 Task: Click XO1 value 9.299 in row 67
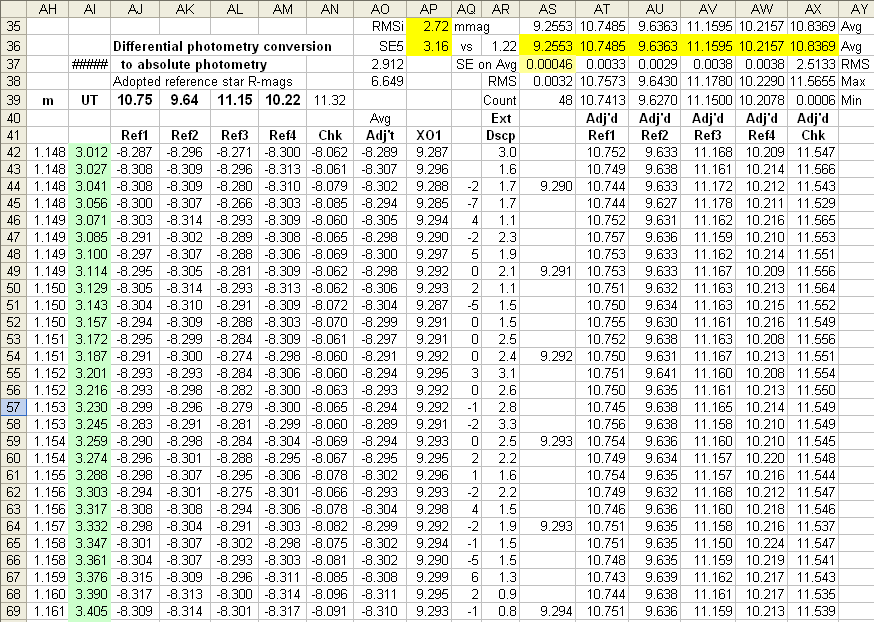point(429,577)
